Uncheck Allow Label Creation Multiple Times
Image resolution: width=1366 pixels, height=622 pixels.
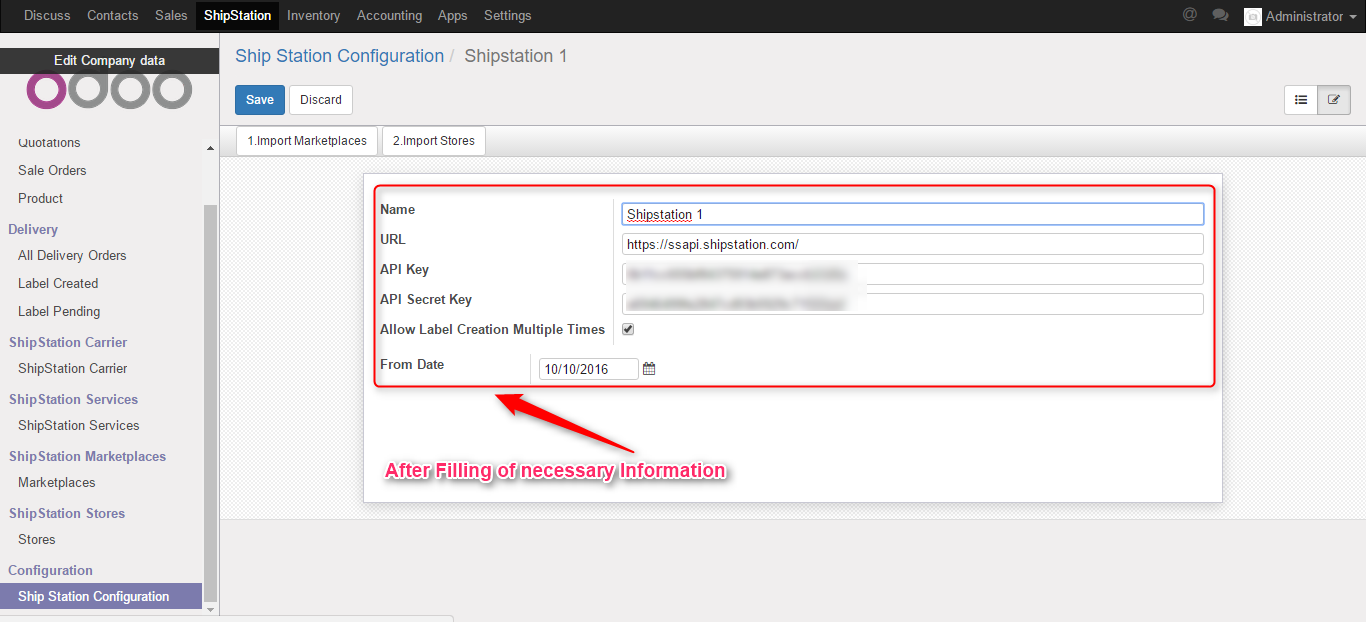point(628,329)
